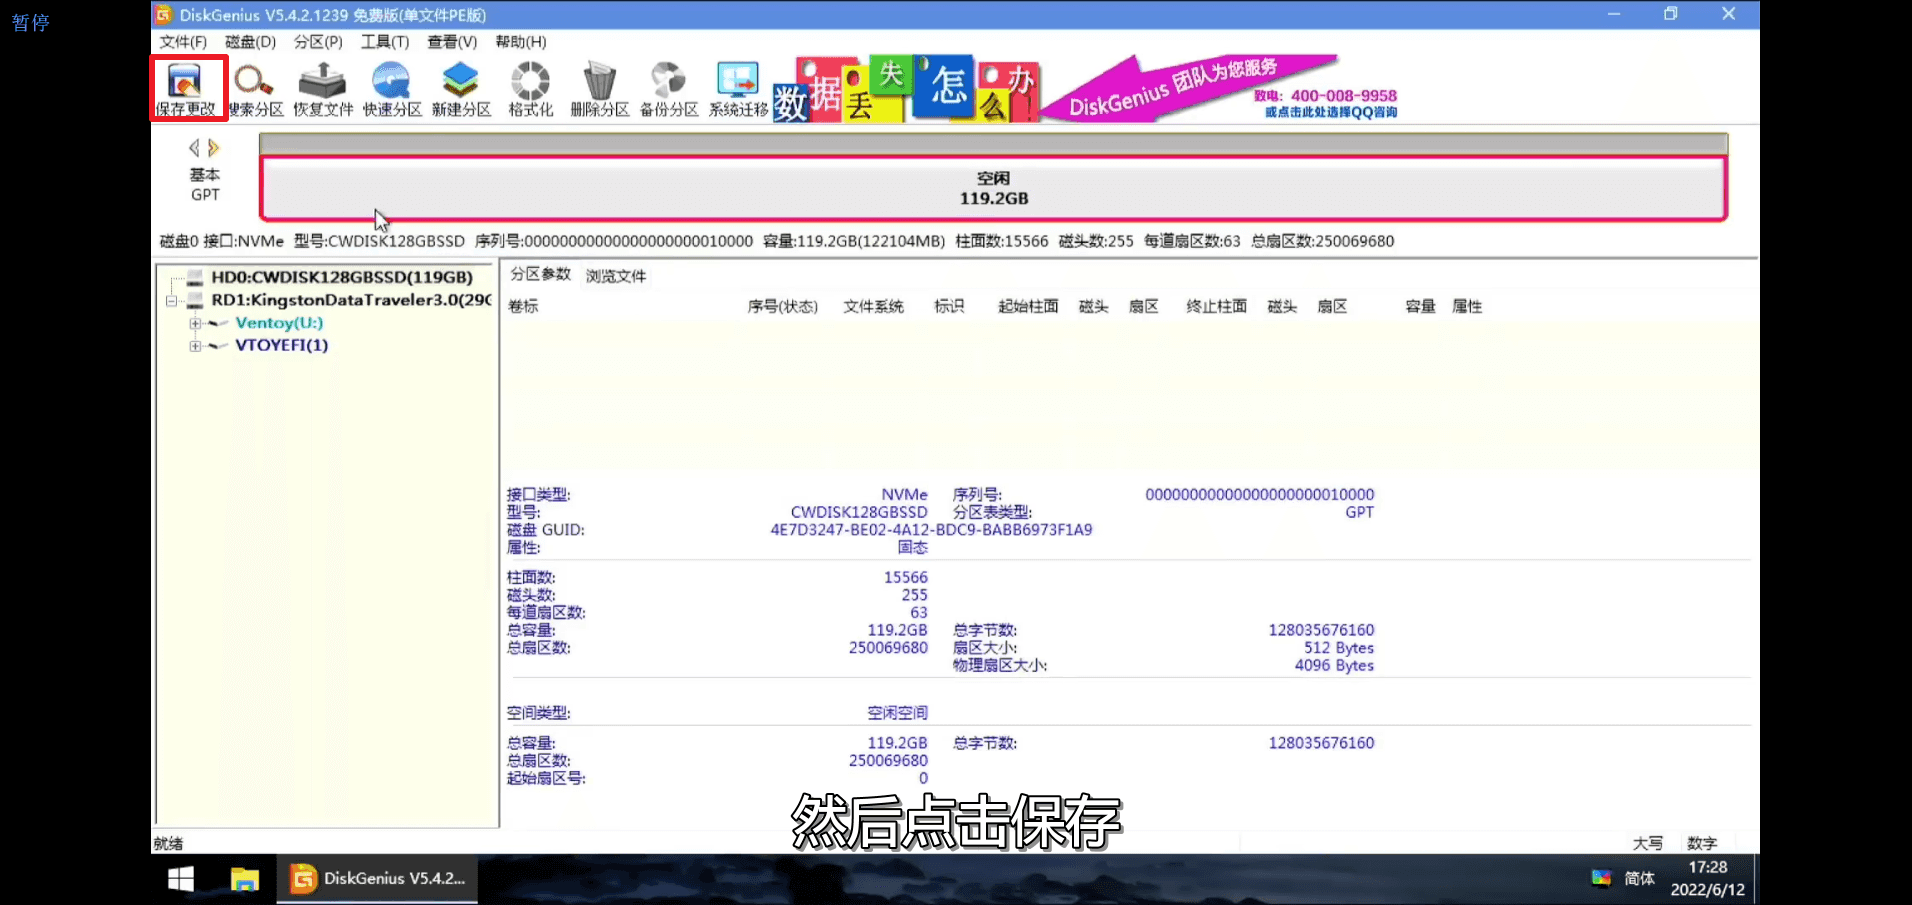
Task: Select the 119.2GB 空闲 free space bar
Action: [992, 188]
